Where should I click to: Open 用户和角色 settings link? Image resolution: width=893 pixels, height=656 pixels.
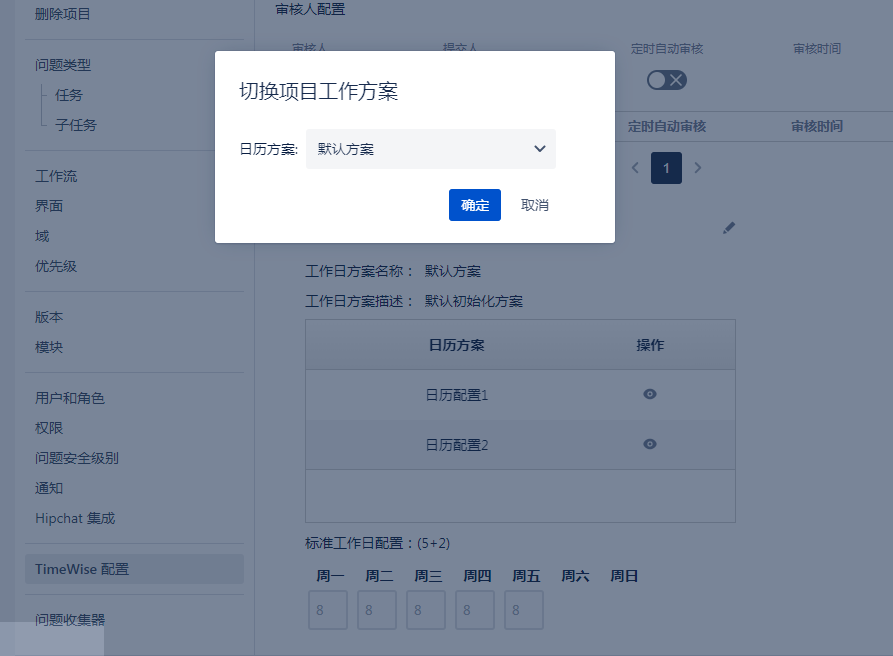70,398
